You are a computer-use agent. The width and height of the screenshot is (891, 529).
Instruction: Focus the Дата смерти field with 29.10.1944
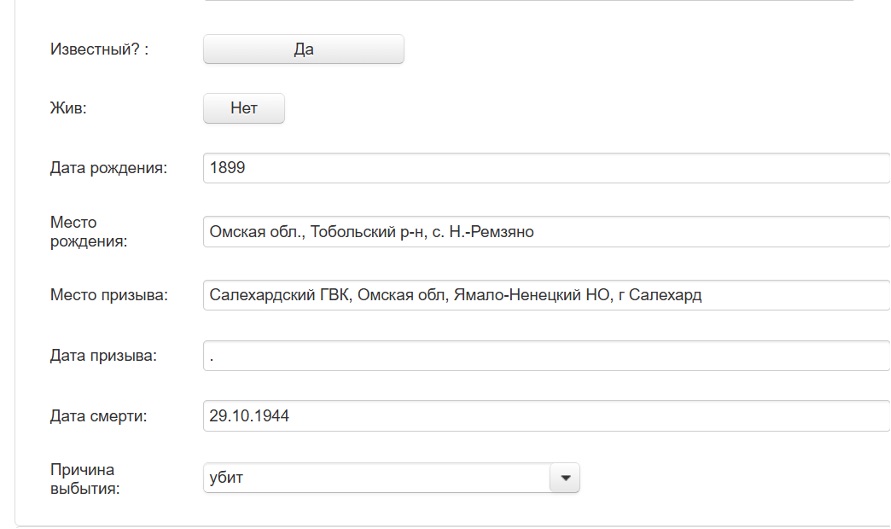[x=545, y=416]
